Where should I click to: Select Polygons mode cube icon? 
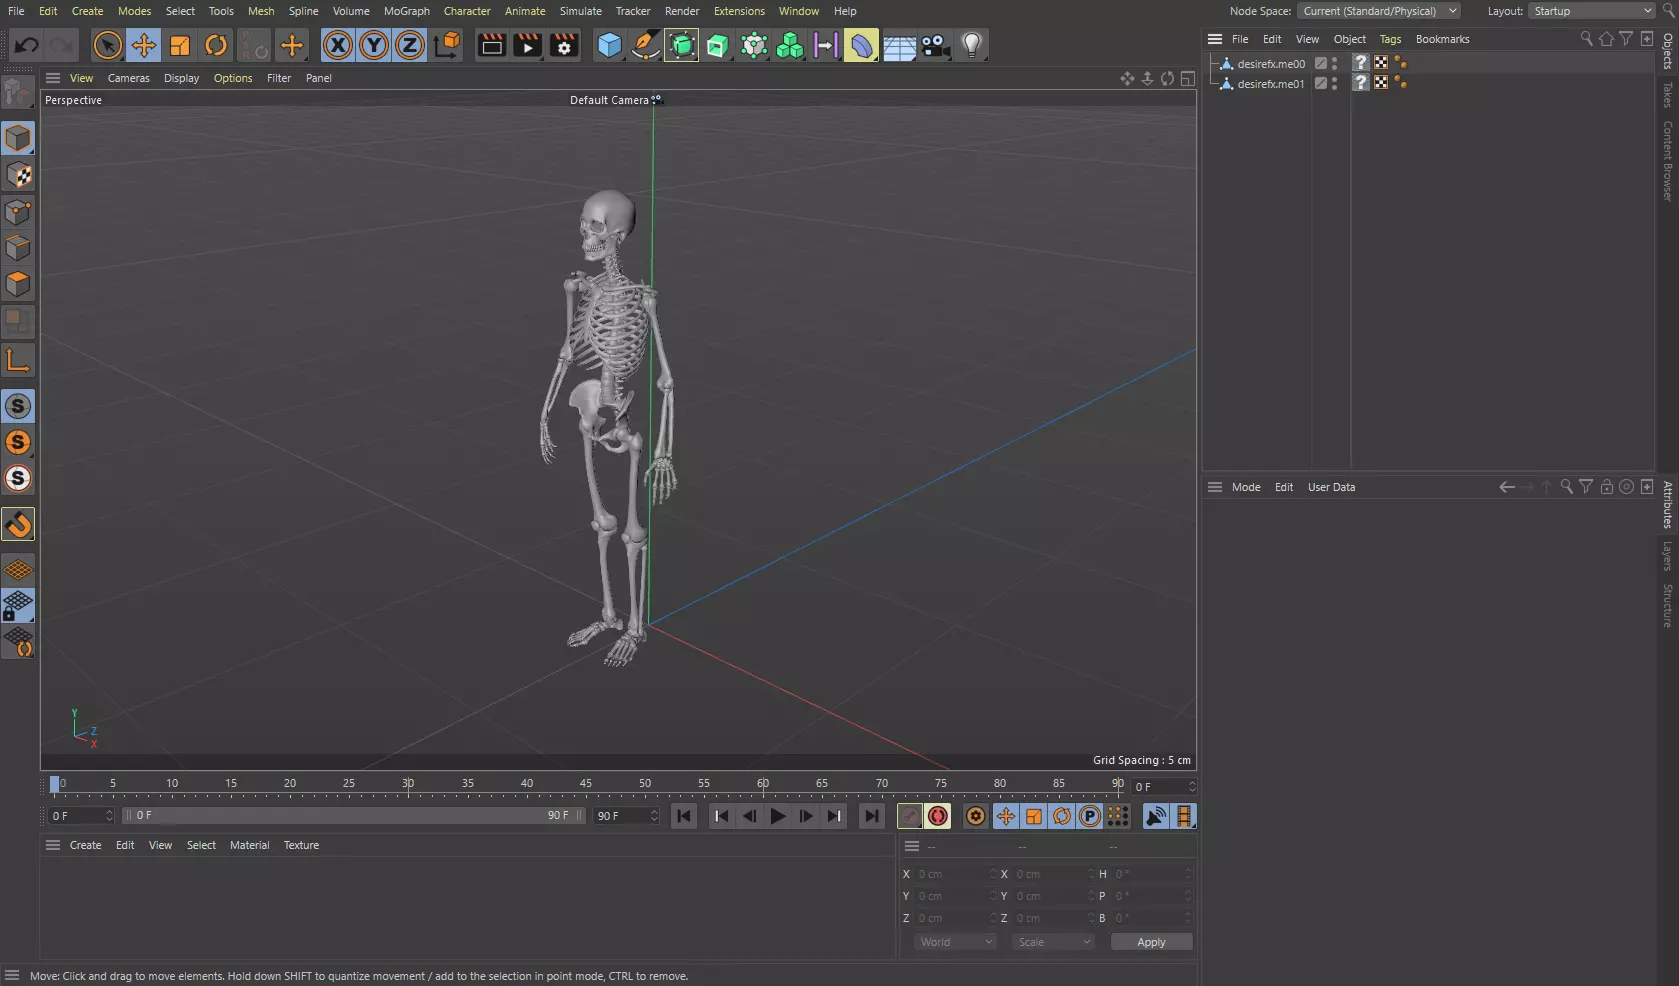tap(18, 284)
